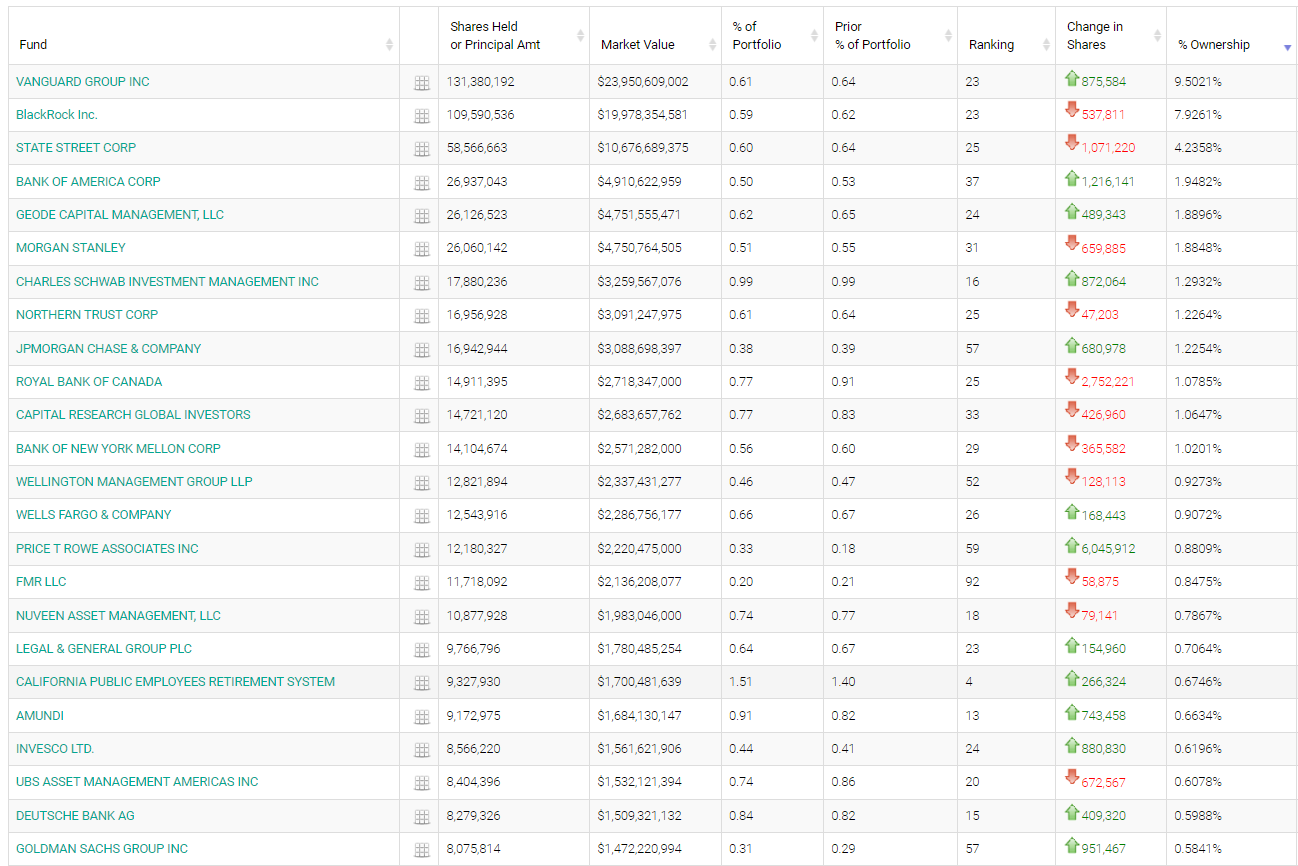Open WELLINGTON MANAGEMENT GROUP LLP link

click(x=134, y=482)
